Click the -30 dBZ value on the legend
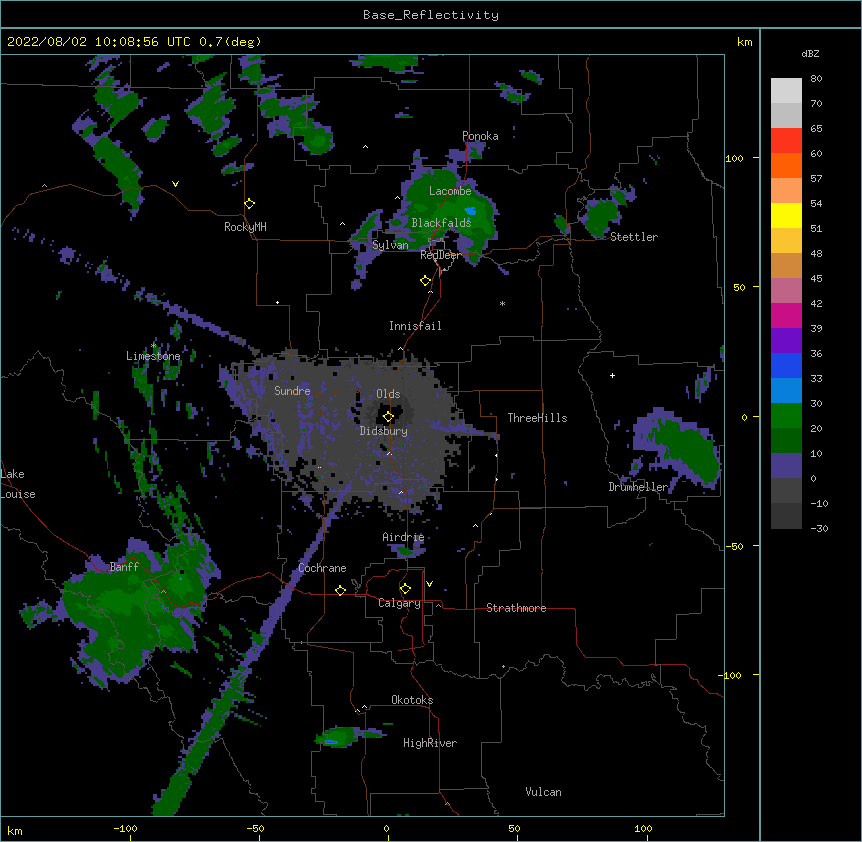This screenshot has height=842, width=862. pyautogui.click(x=819, y=529)
